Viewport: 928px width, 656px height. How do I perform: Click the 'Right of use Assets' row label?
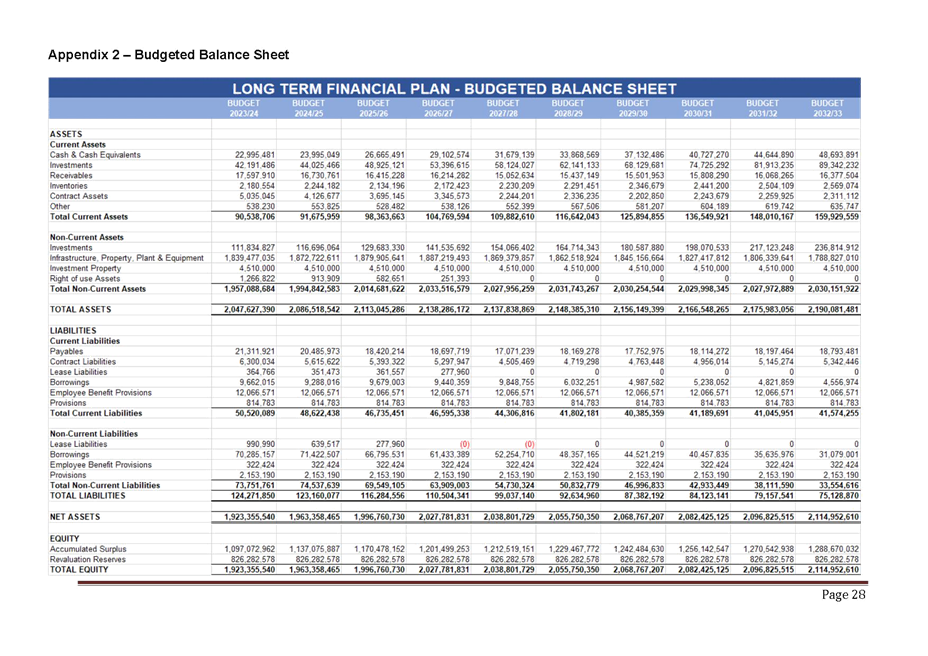click(85, 279)
